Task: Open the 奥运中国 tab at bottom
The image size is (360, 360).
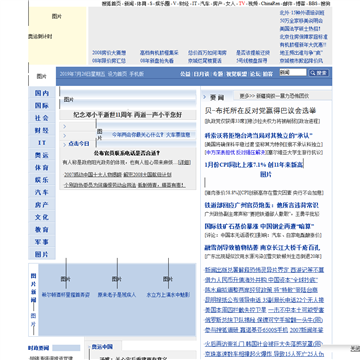Action: 102,347
